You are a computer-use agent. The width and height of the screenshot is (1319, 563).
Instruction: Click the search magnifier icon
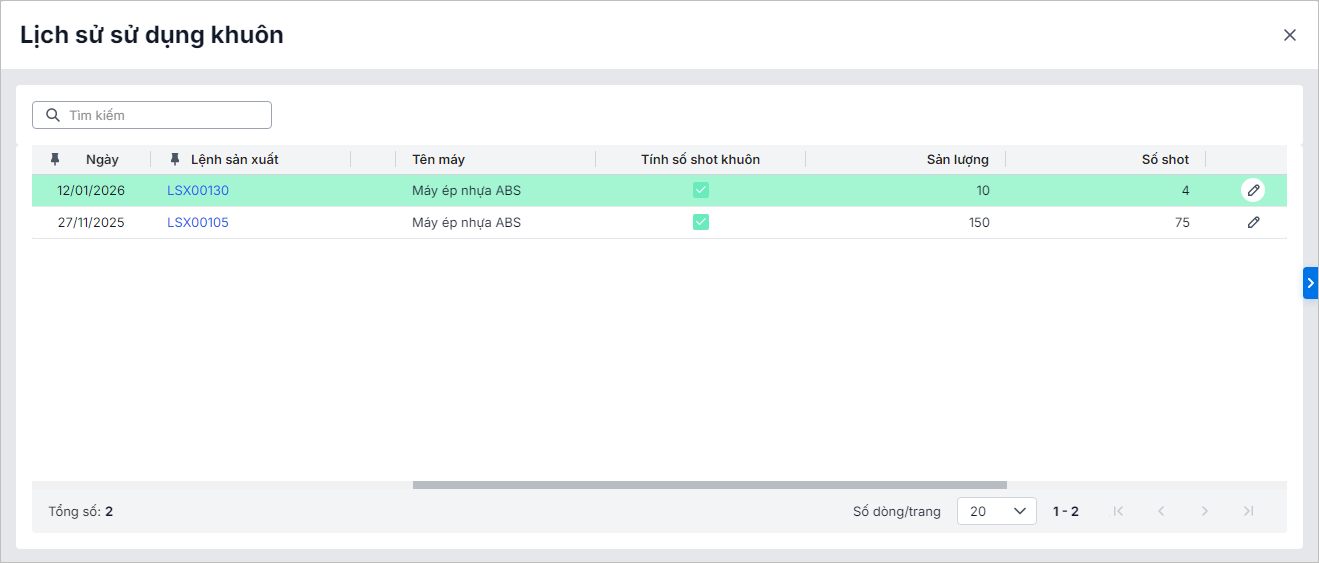pos(53,115)
